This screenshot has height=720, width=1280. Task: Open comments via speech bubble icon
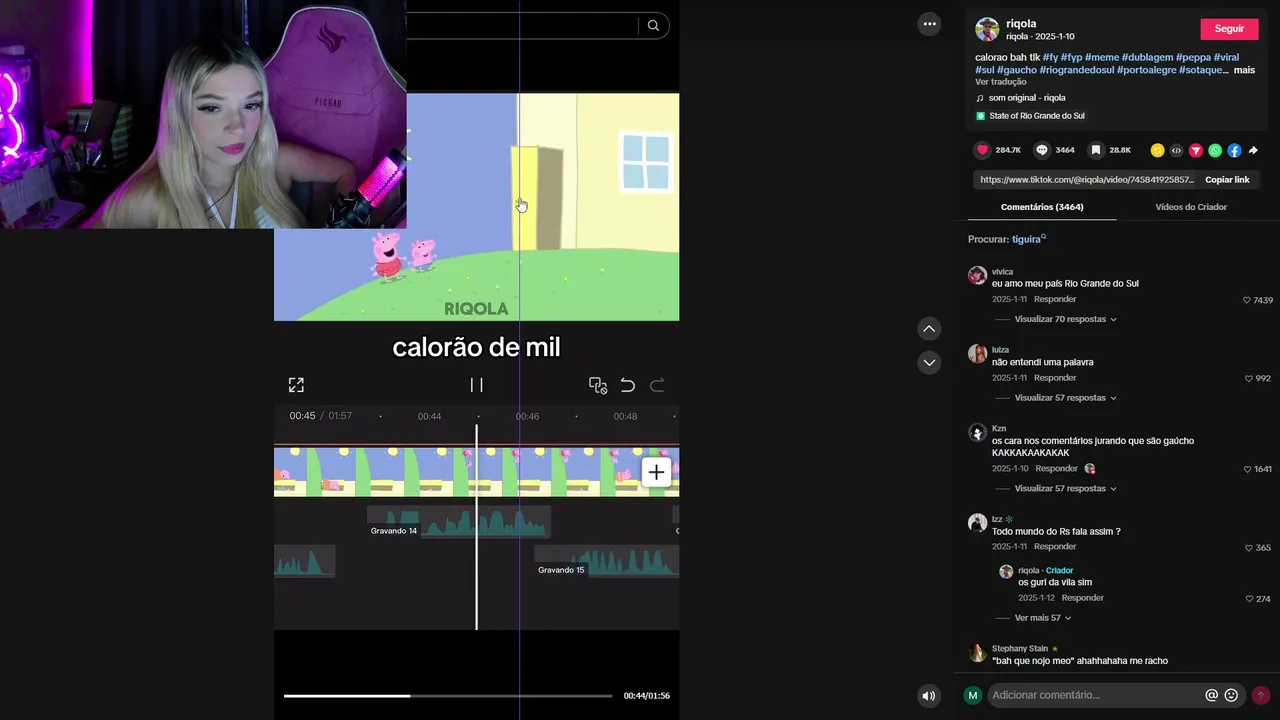(x=1042, y=150)
